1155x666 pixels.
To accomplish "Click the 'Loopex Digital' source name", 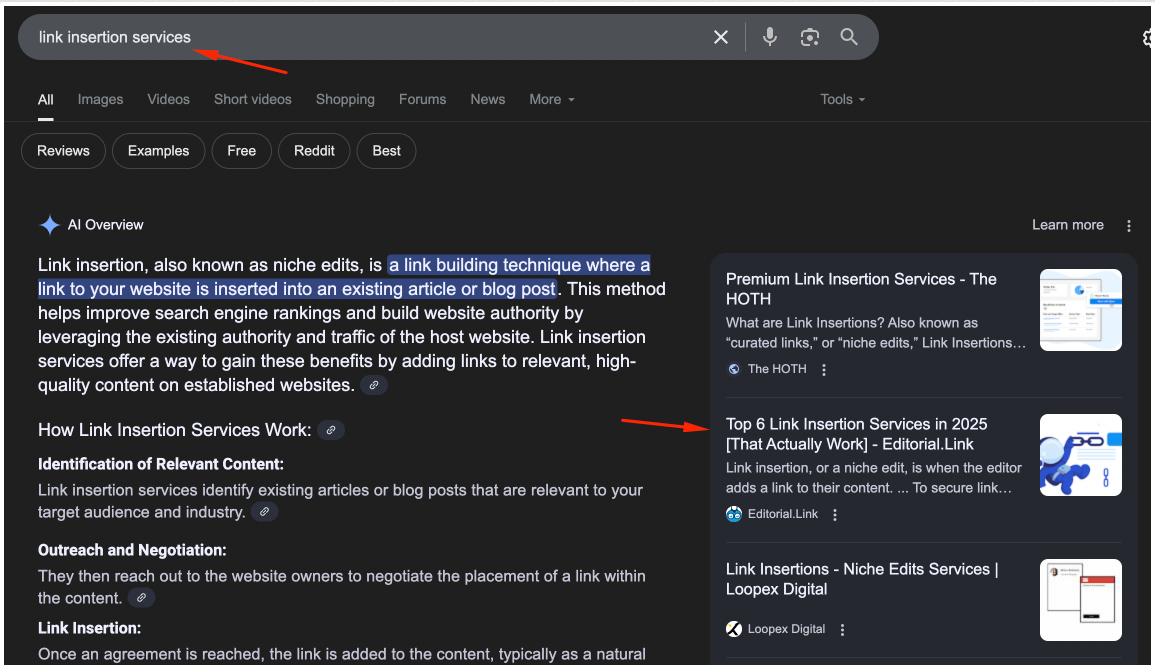I will coord(786,629).
